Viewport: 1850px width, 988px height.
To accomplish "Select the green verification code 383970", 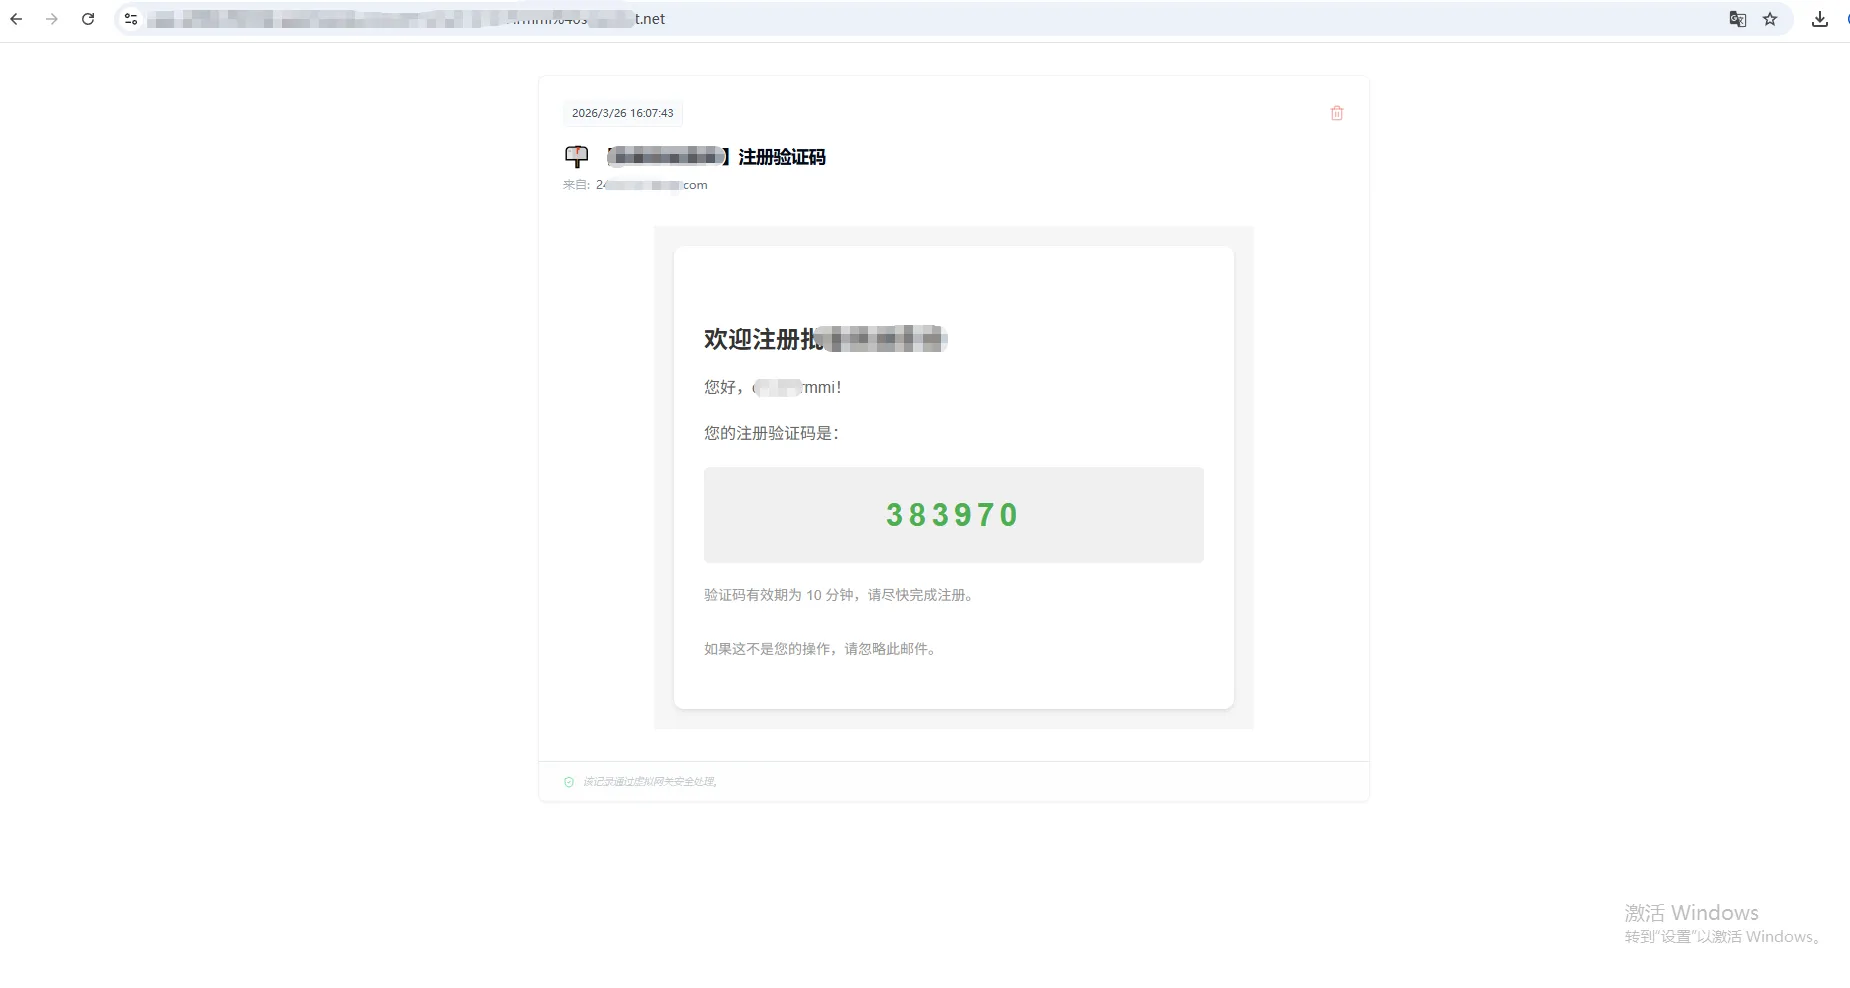I will click(952, 514).
